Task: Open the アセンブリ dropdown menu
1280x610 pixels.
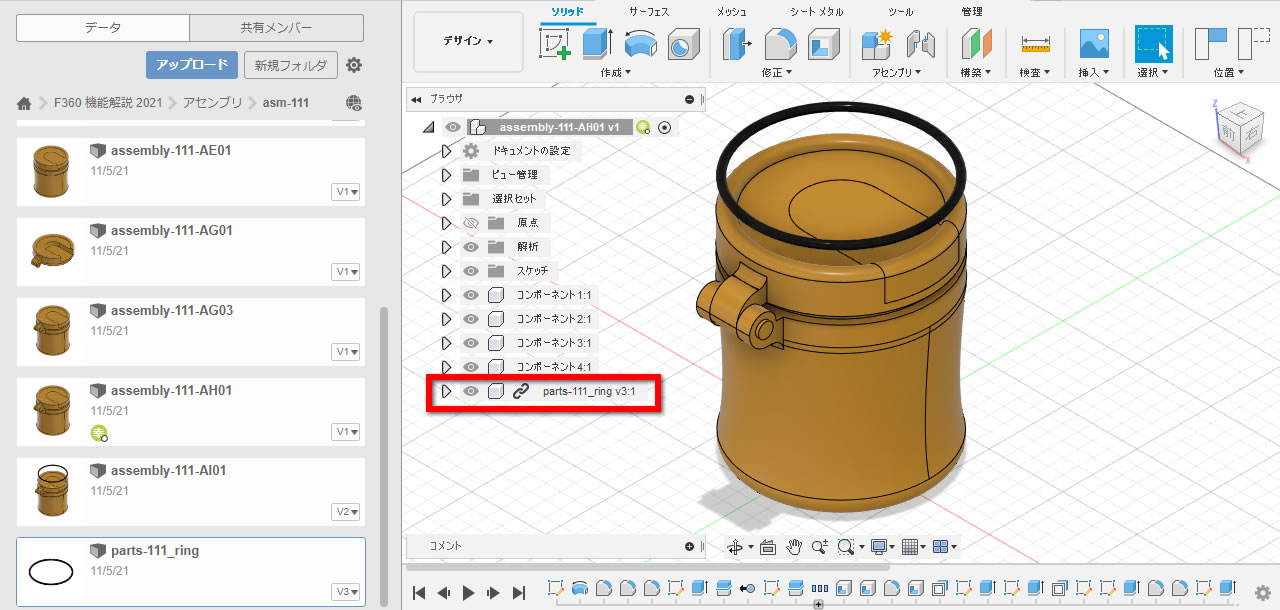Action: pyautogui.click(x=897, y=72)
